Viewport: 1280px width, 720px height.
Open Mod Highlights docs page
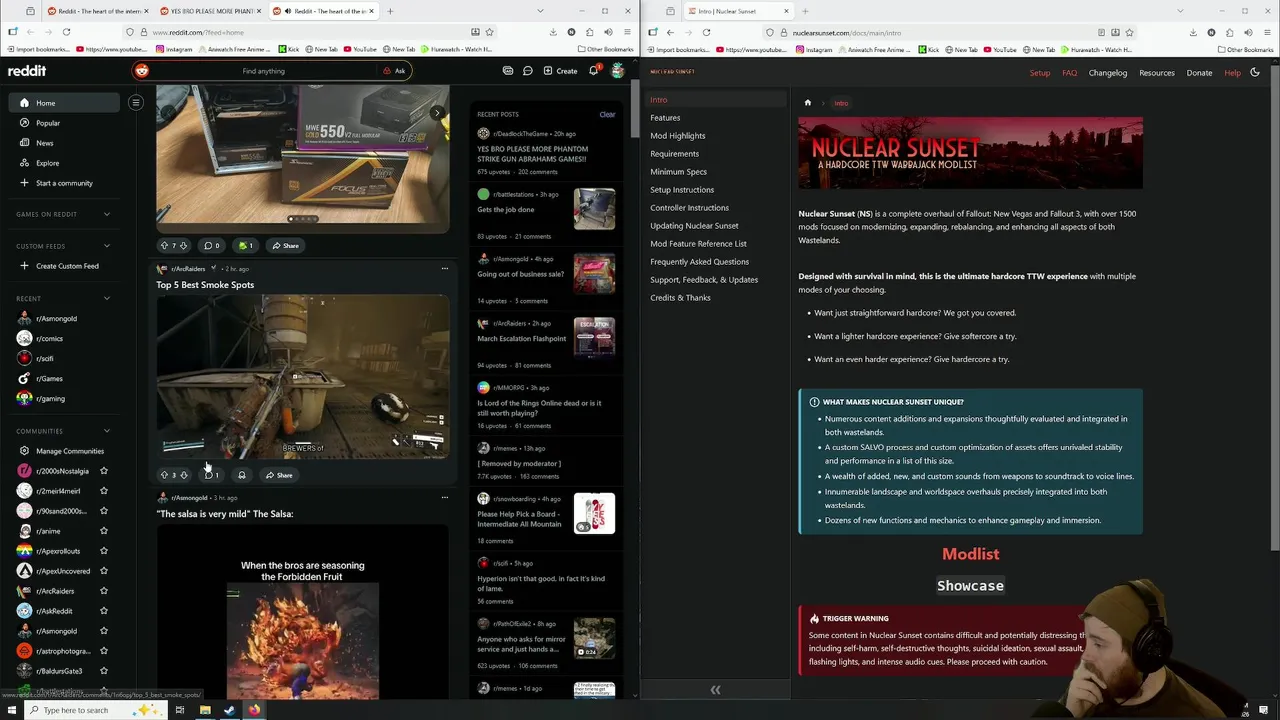coord(678,136)
